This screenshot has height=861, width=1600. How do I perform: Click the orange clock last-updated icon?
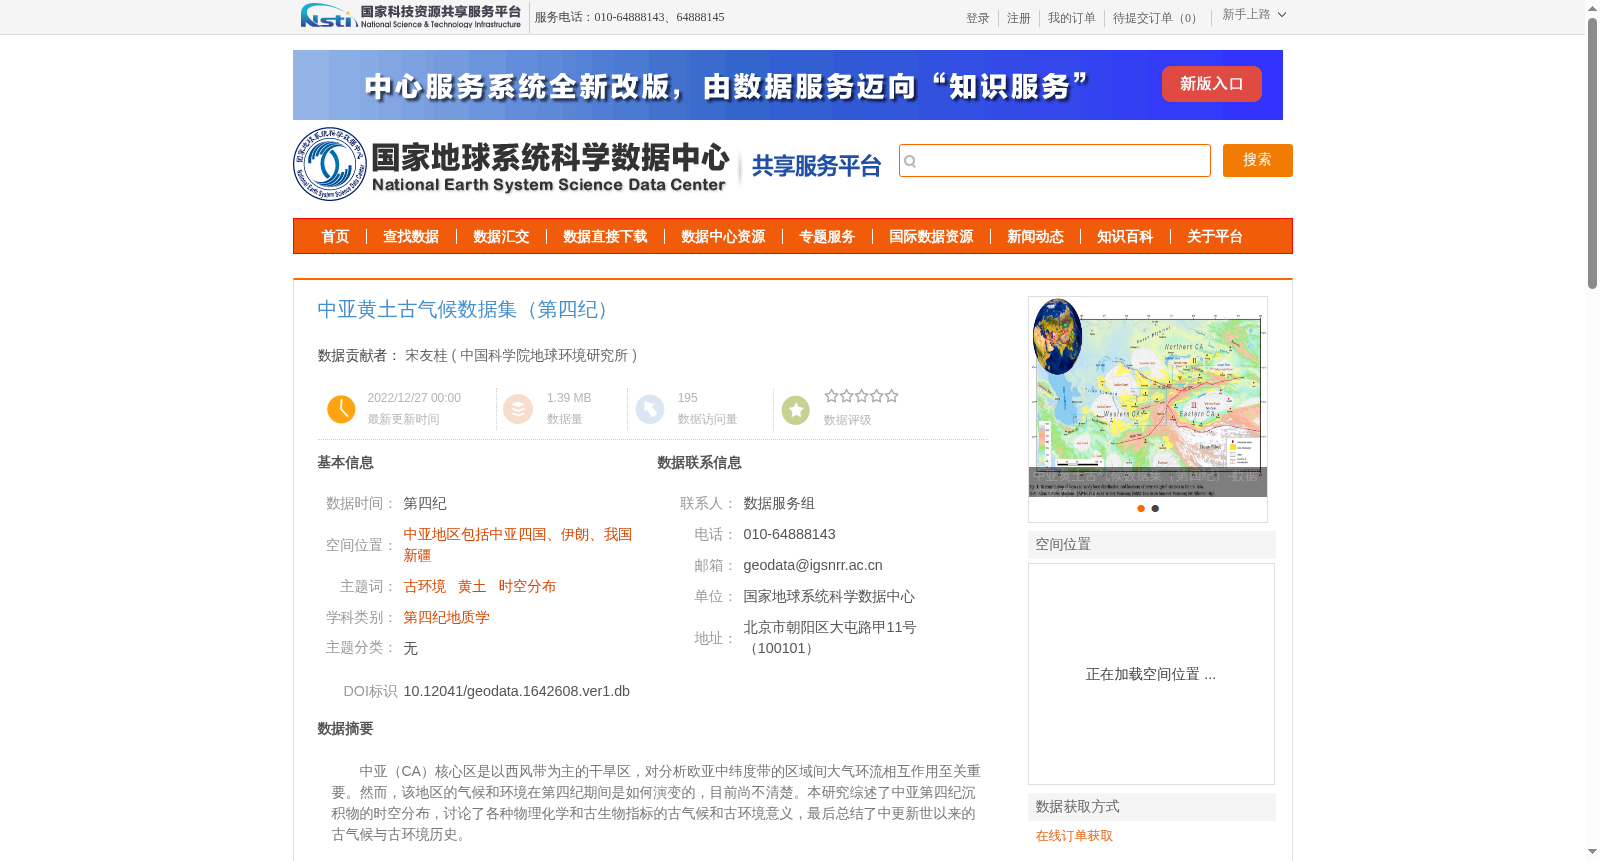341,409
